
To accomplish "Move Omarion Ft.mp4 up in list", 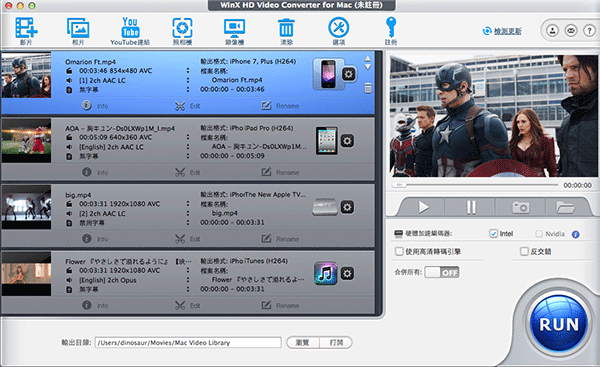I will click(367, 59).
